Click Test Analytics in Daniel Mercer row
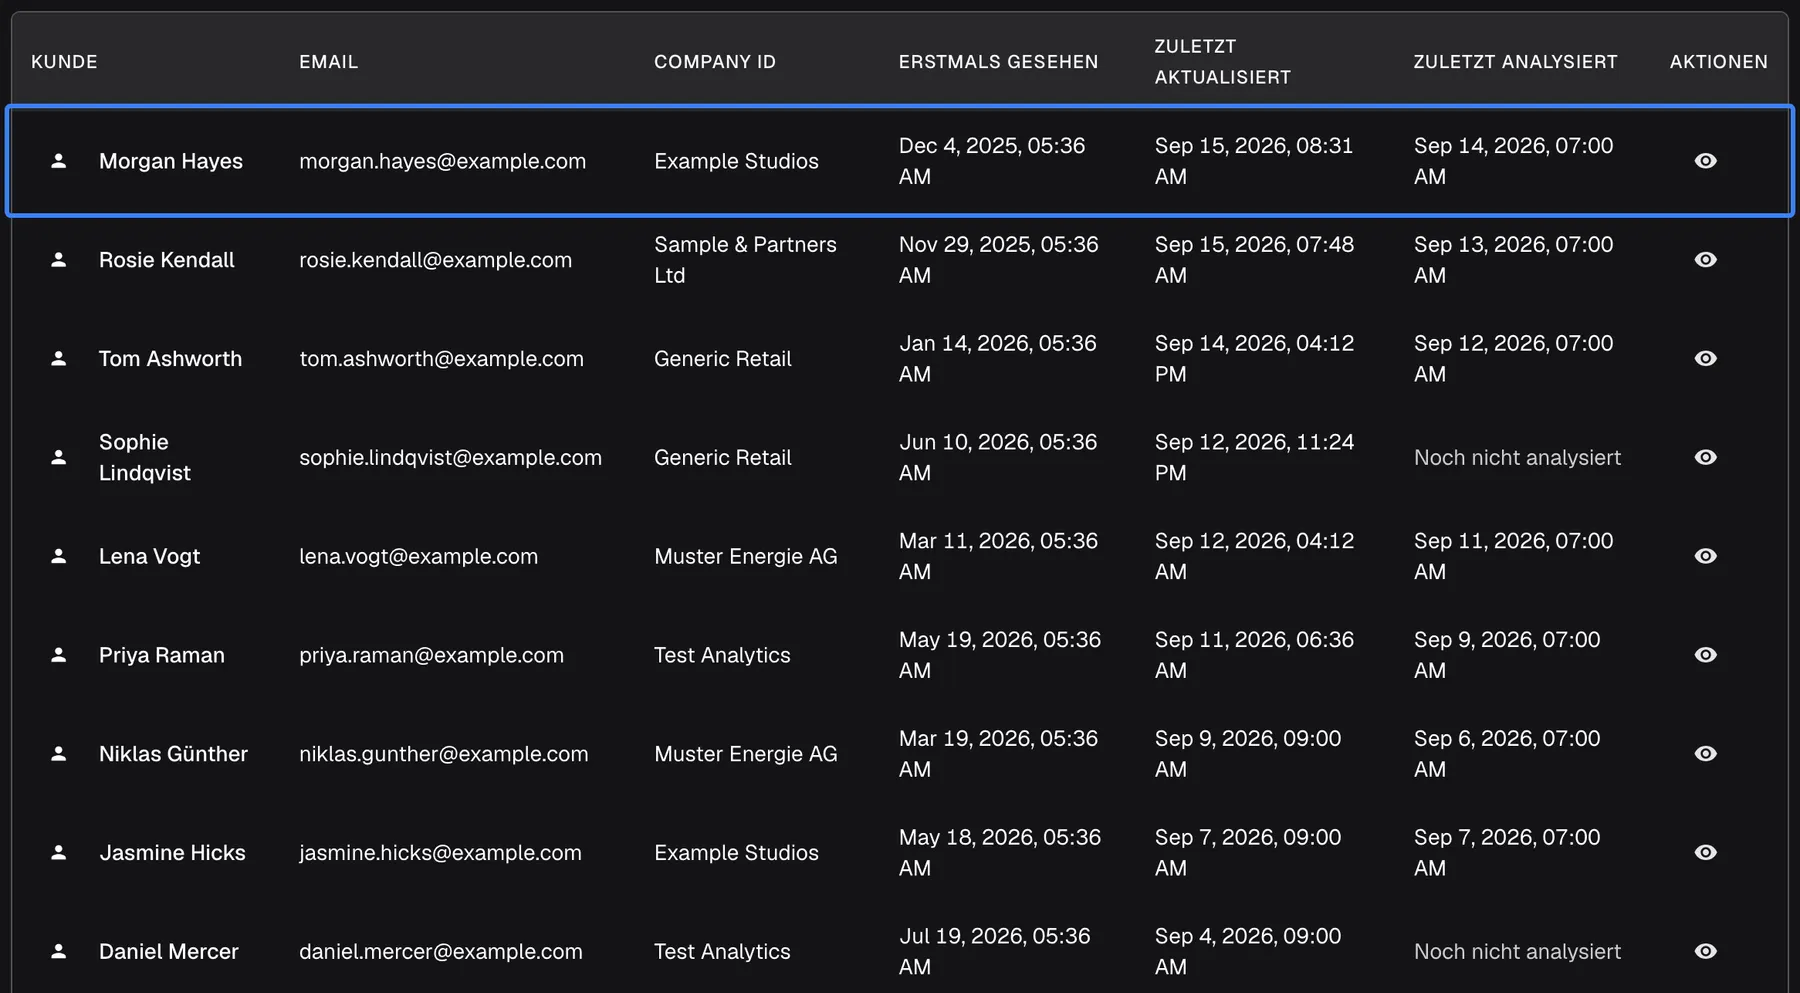The height and width of the screenshot is (993, 1800). point(722,952)
